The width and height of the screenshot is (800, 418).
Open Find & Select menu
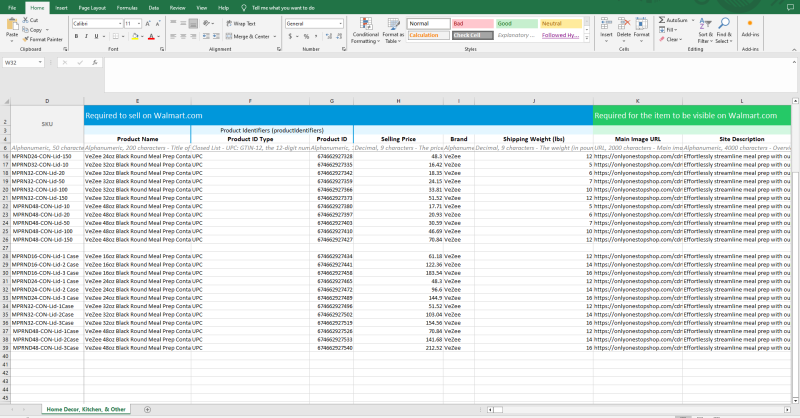723,31
